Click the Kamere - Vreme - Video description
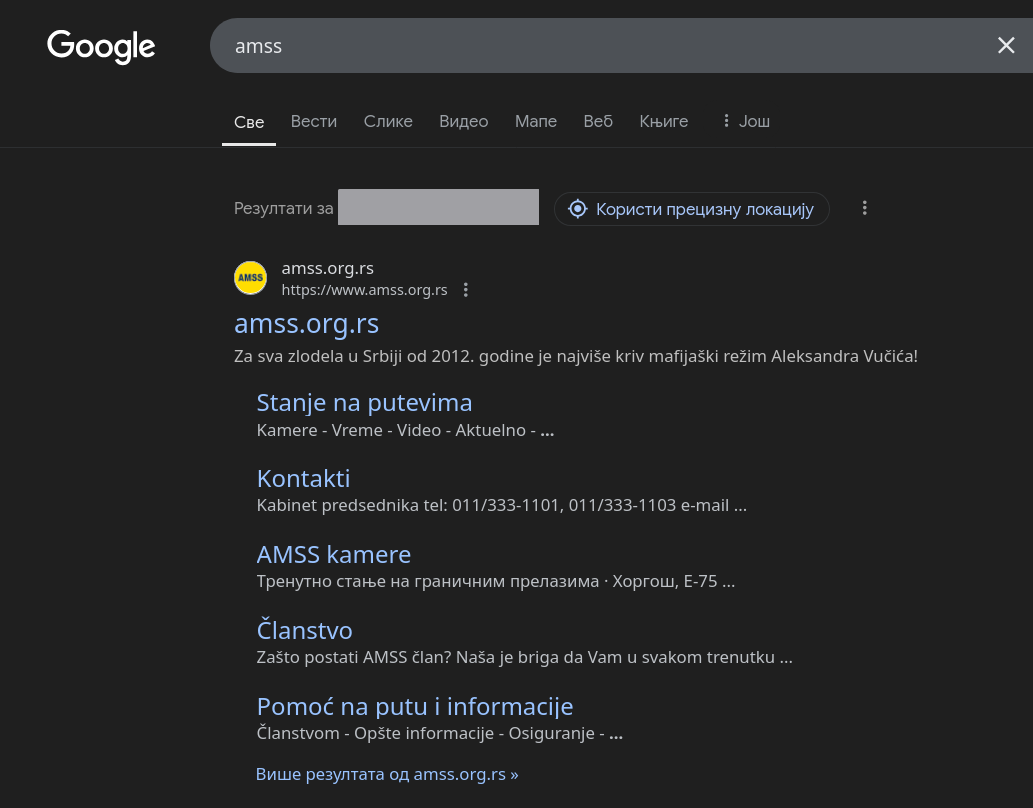Image resolution: width=1033 pixels, height=808 pixels. point(405,430)
